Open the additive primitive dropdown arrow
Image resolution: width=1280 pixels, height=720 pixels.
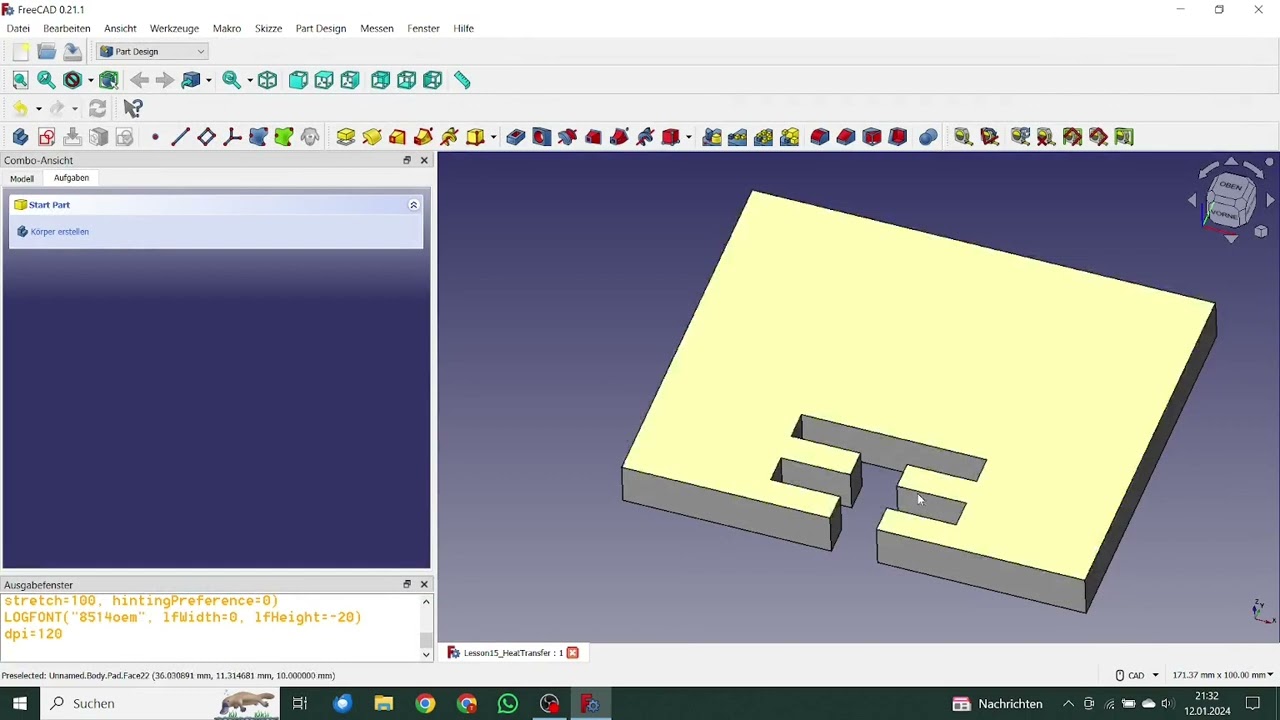tap(493, 137)
